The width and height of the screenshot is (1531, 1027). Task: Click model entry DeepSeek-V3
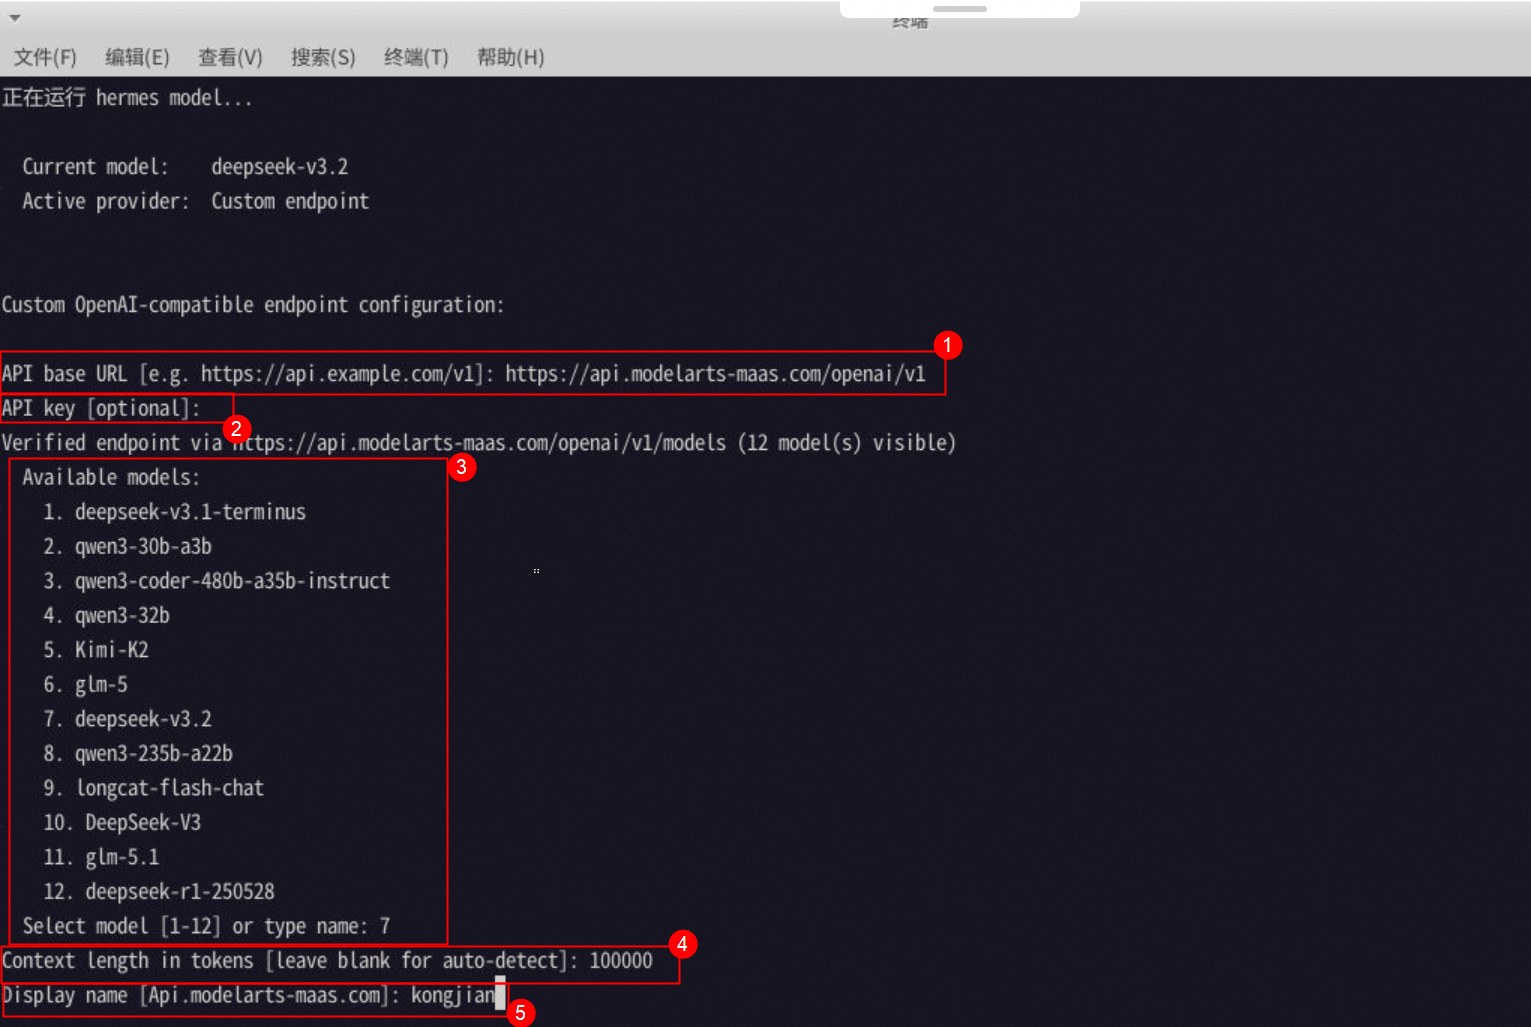pyautogui.click(x=143, y=823)
